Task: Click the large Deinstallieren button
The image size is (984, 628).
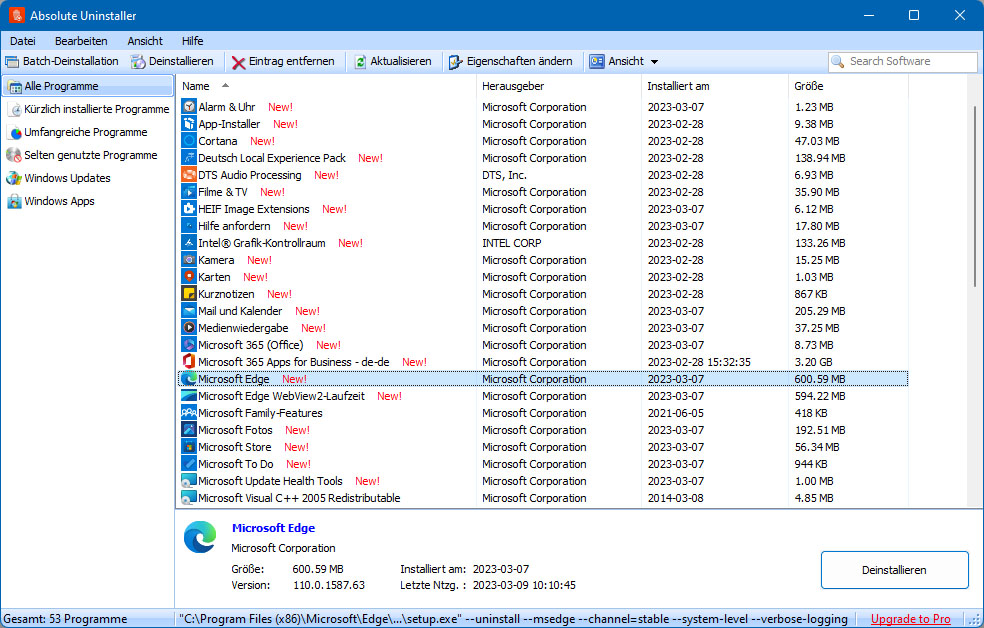Action: (894, 570)
